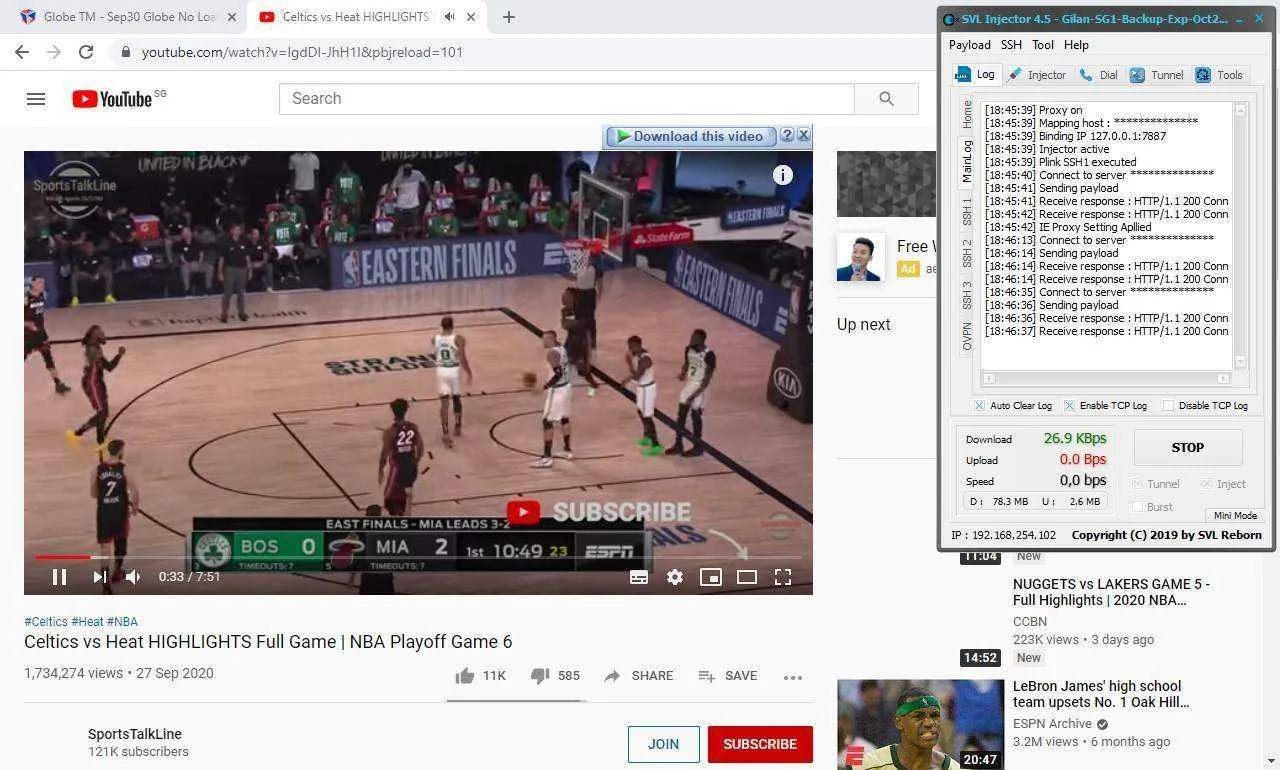Select the Home vertical tab

(967, 114)
